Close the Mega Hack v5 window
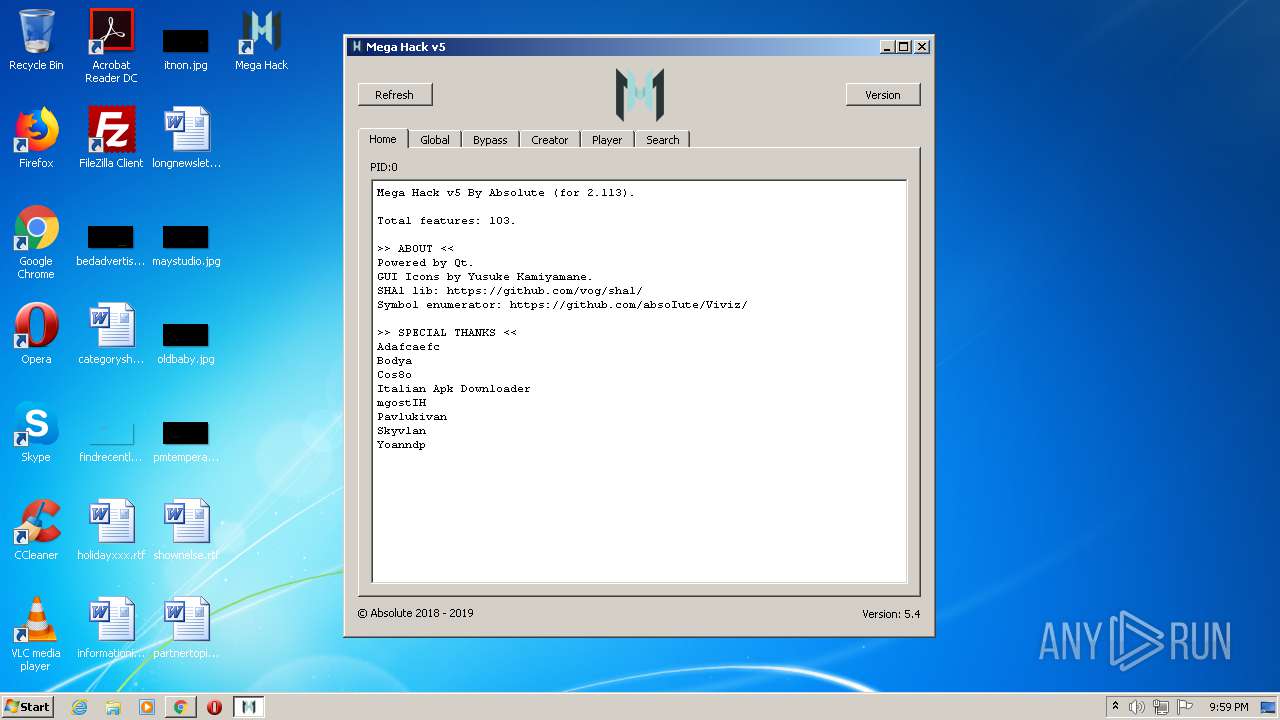1280x720 pixels. tap(922, 47)
